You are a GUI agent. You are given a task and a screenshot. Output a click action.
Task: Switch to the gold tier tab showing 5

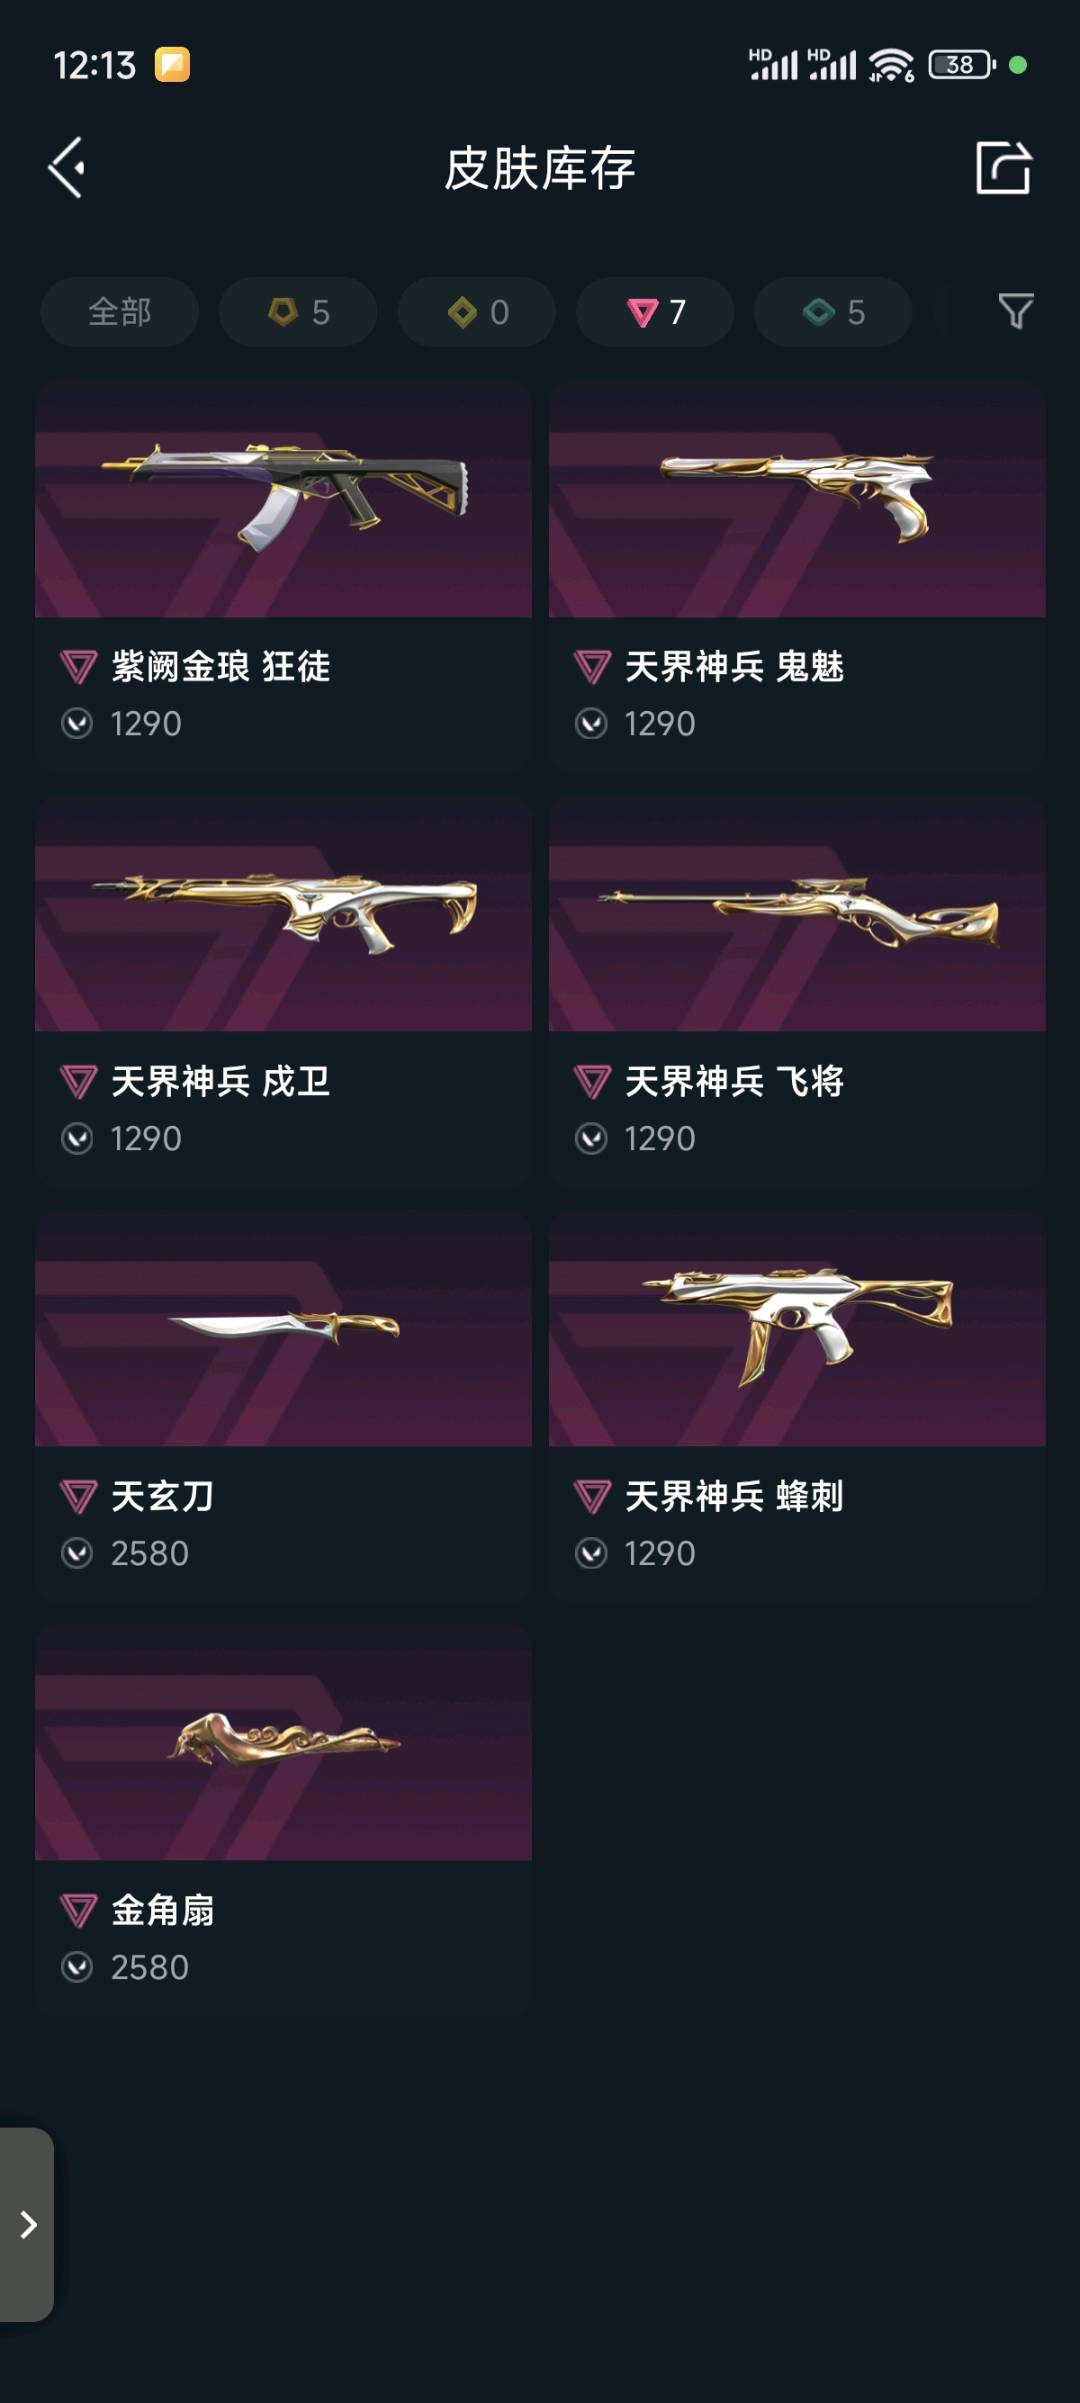coord(298,312)
